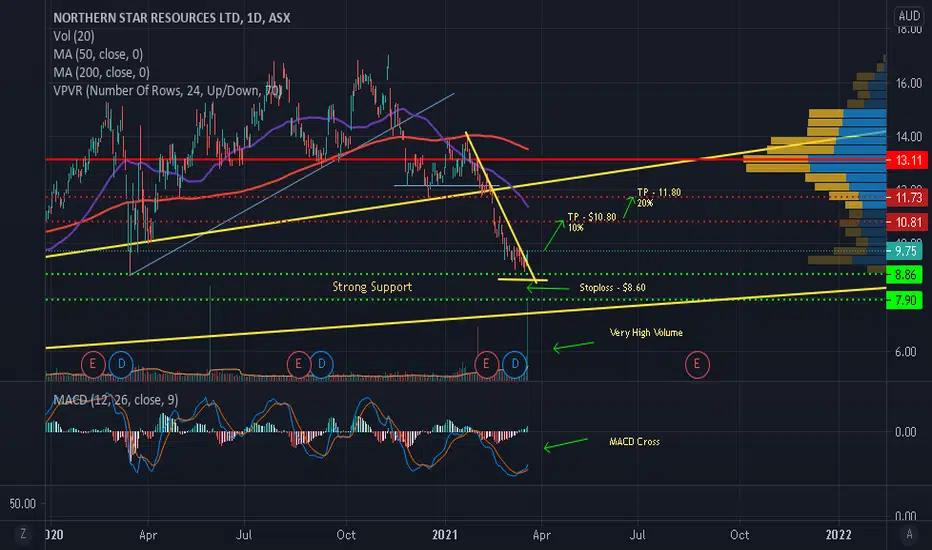Click the AUD currency button
932x550 pixels.
[x=909, y=16]
